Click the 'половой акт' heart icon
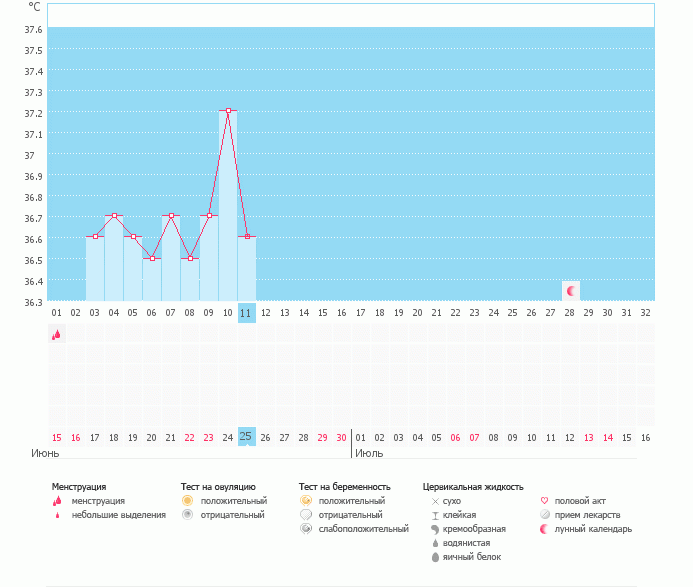The height and width of the screenshot is (587, 693). [544, 500]
